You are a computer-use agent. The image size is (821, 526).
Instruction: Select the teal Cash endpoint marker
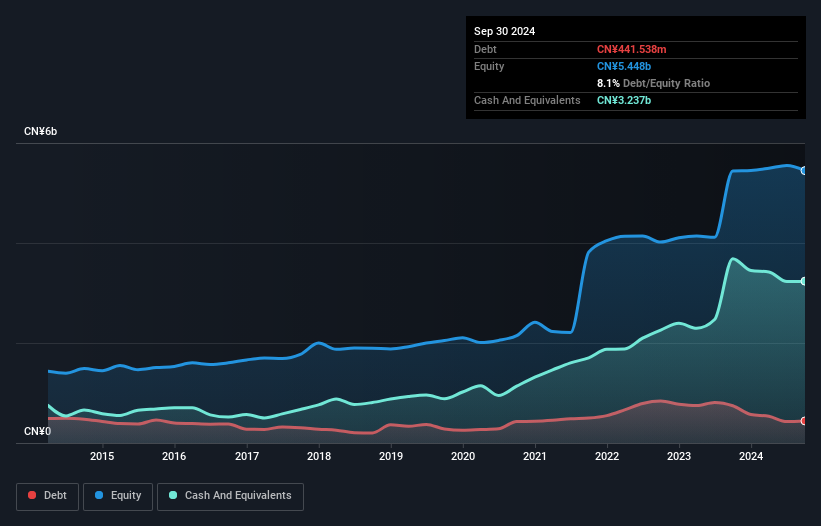(x=804, y=282)
